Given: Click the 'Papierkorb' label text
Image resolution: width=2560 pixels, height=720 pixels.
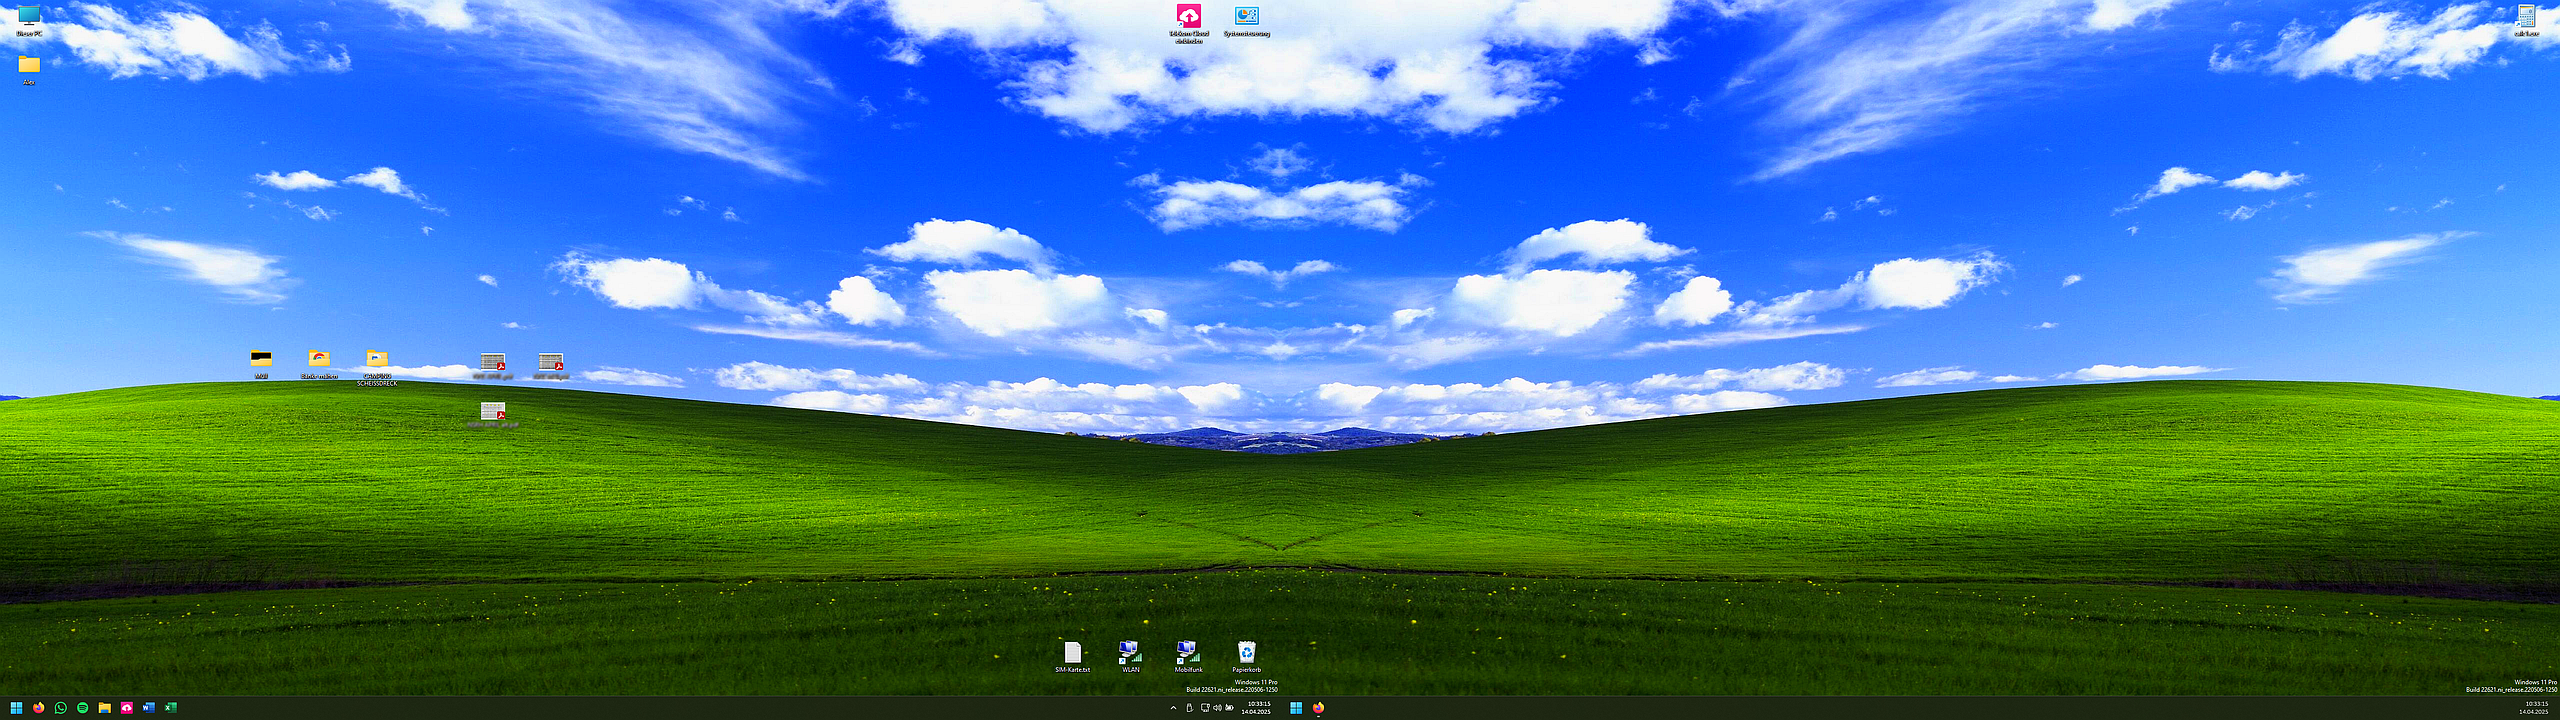Looking at the screenshot, I should (1246, 670).
